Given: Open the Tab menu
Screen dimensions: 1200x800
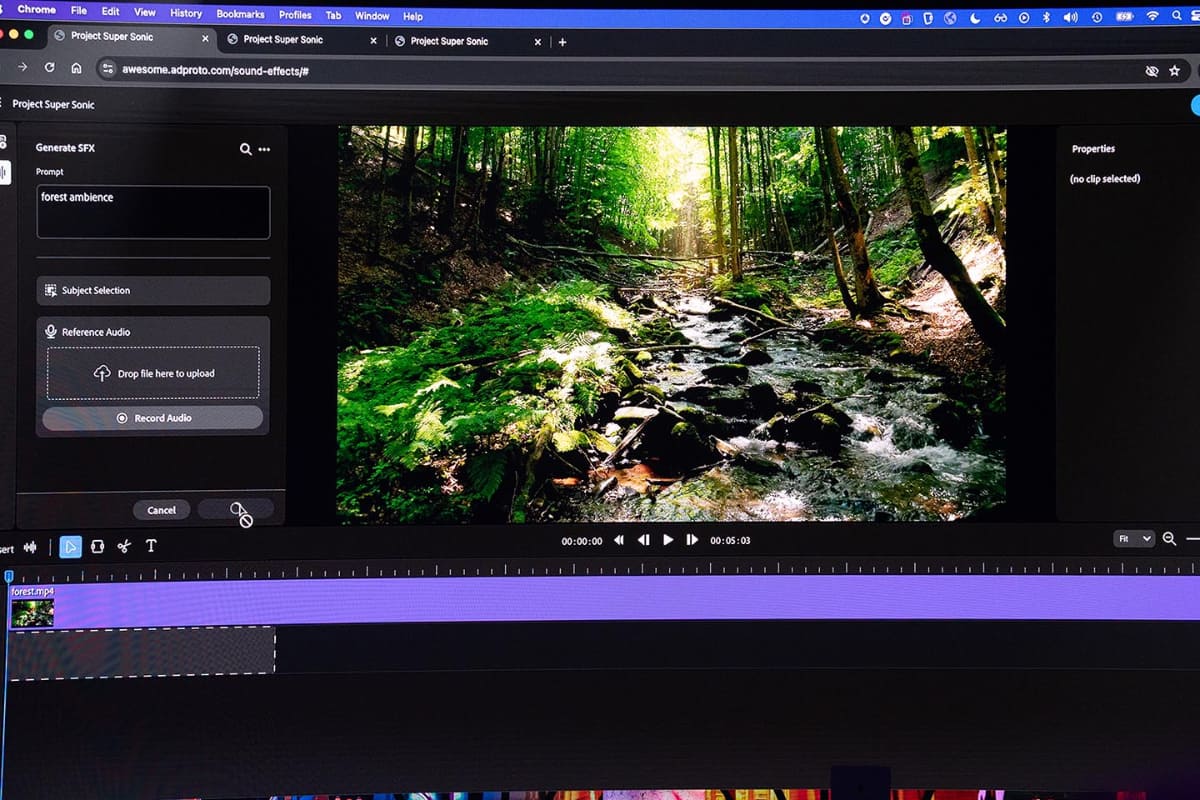Looking at the screenshot, I should pyautogui.click(x=333, y=16).
